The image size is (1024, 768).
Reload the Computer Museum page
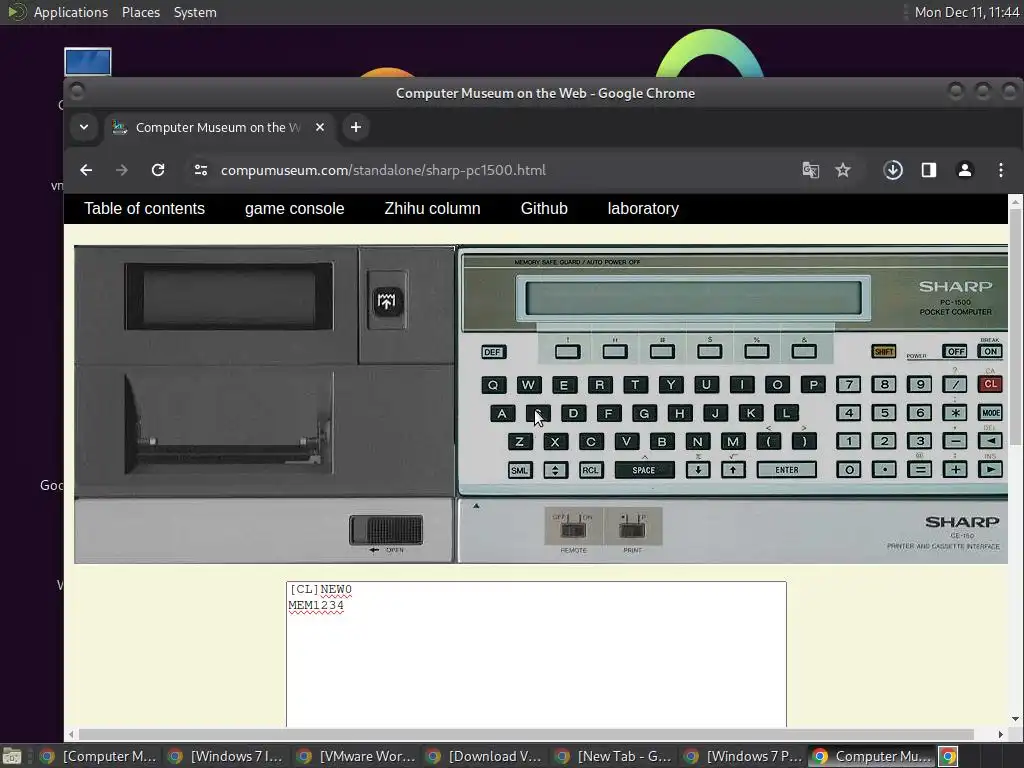point(158,170)
